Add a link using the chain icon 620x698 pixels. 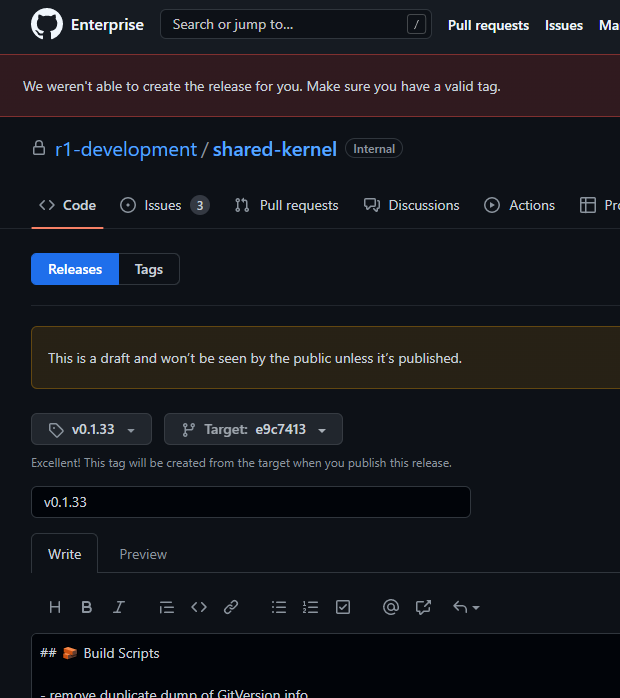point(231,607)
